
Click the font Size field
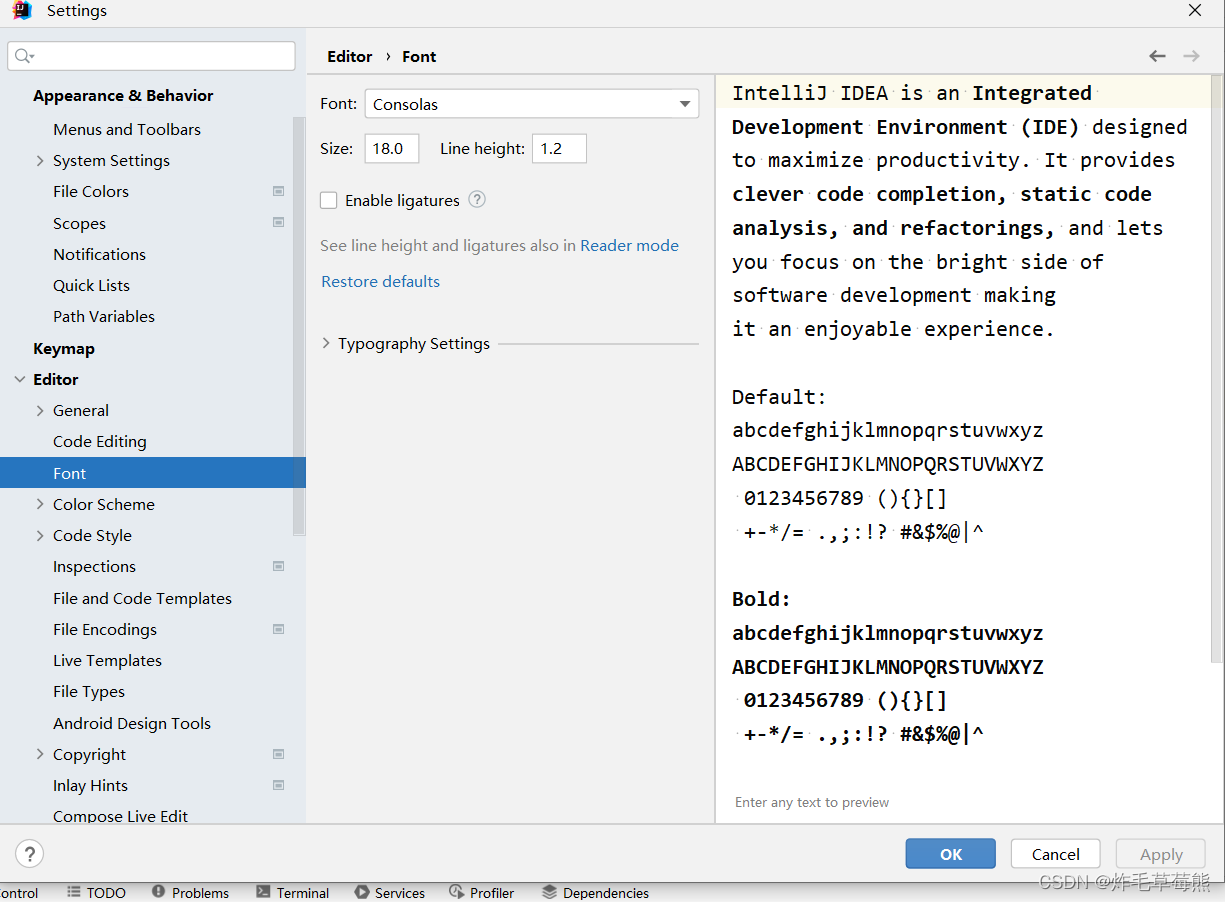[x=392, y=148]
